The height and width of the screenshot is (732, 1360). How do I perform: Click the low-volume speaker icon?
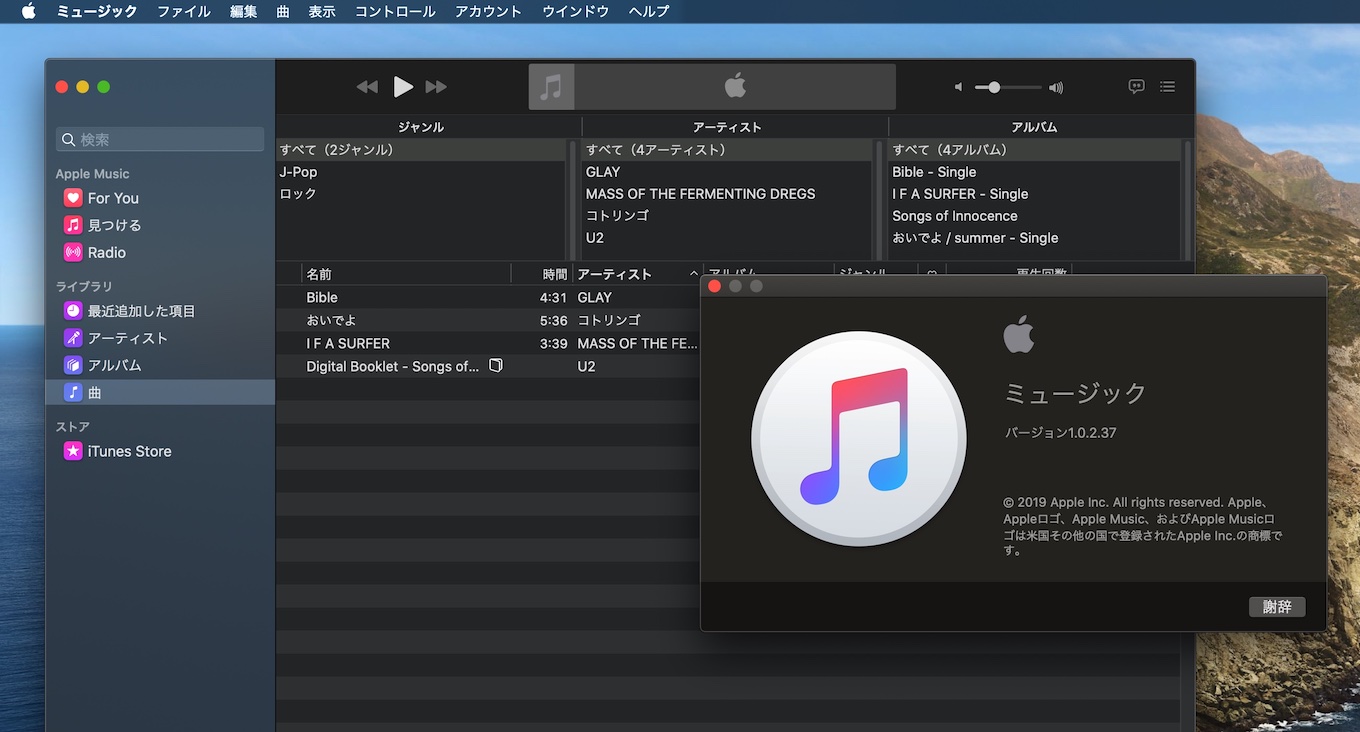pyautogui.click(x=958, y=87)
